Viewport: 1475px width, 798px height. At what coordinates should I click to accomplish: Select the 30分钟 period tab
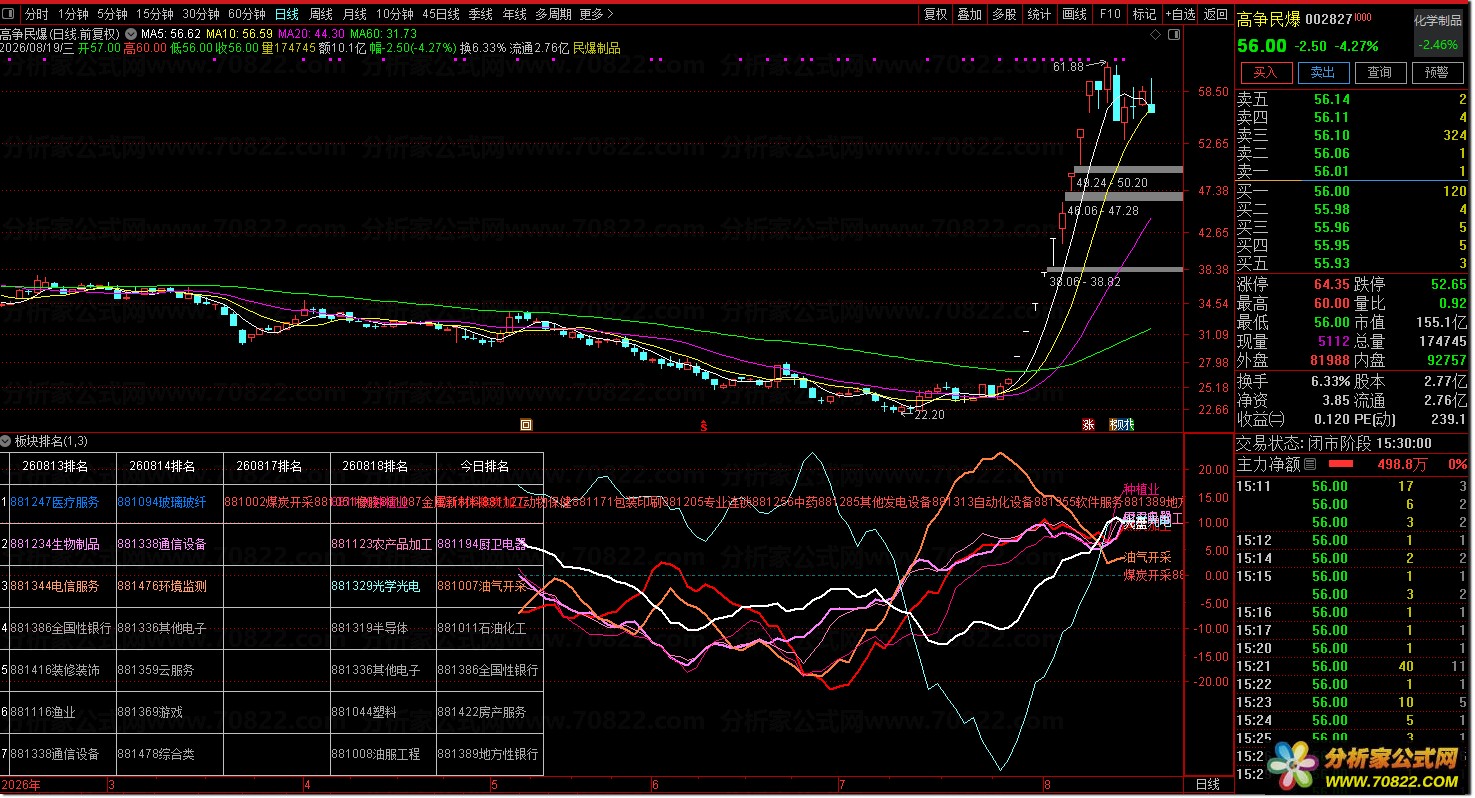[x=201, y=14]
